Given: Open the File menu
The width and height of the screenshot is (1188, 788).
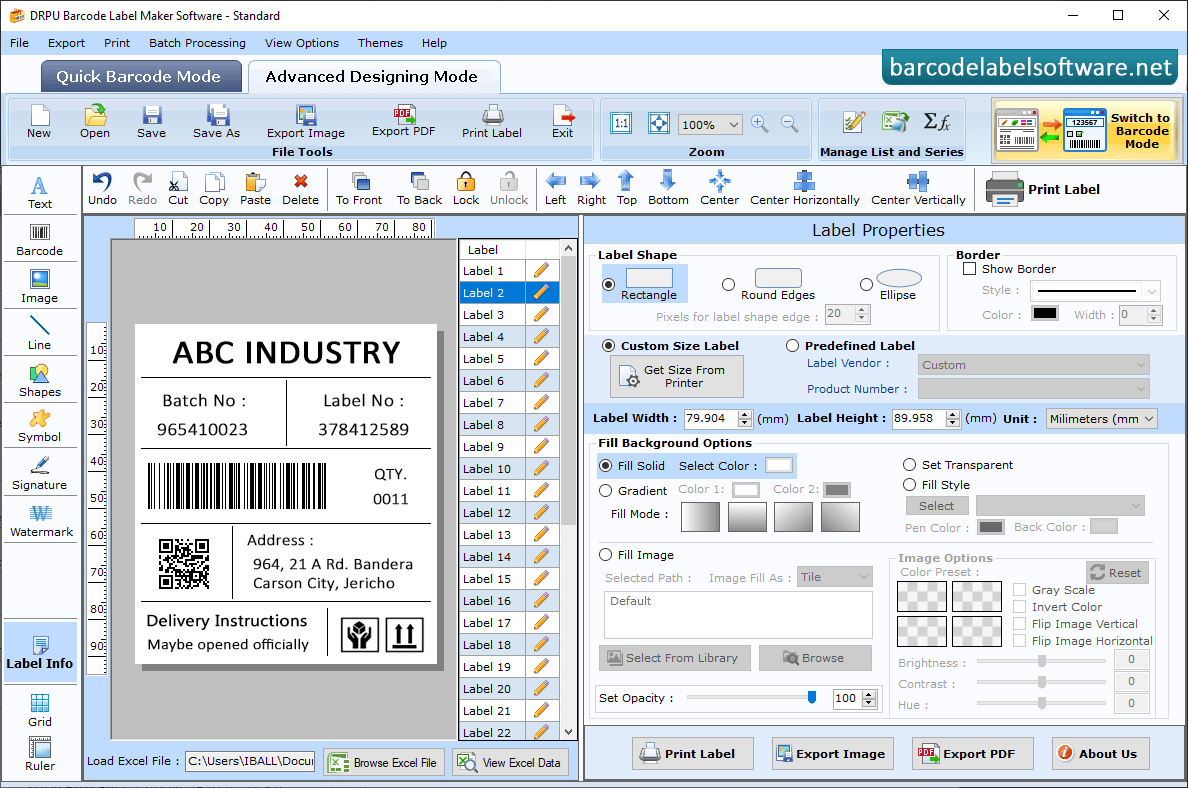Looking at the screenshot, I should 20,43.
